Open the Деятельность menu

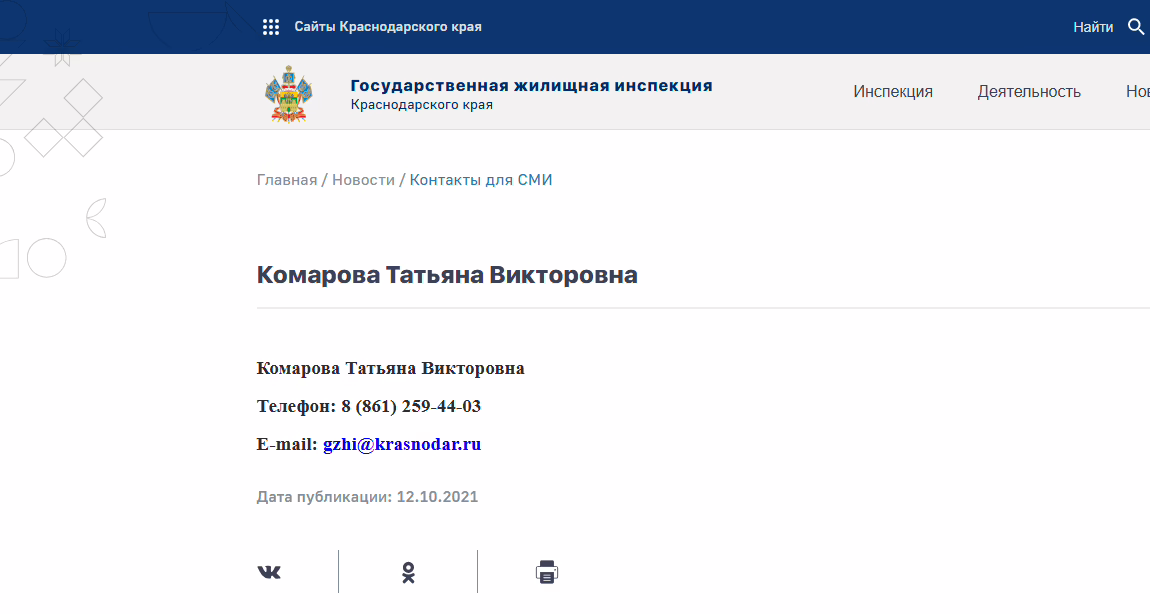pyautogui.click(x=1029, y=92)
